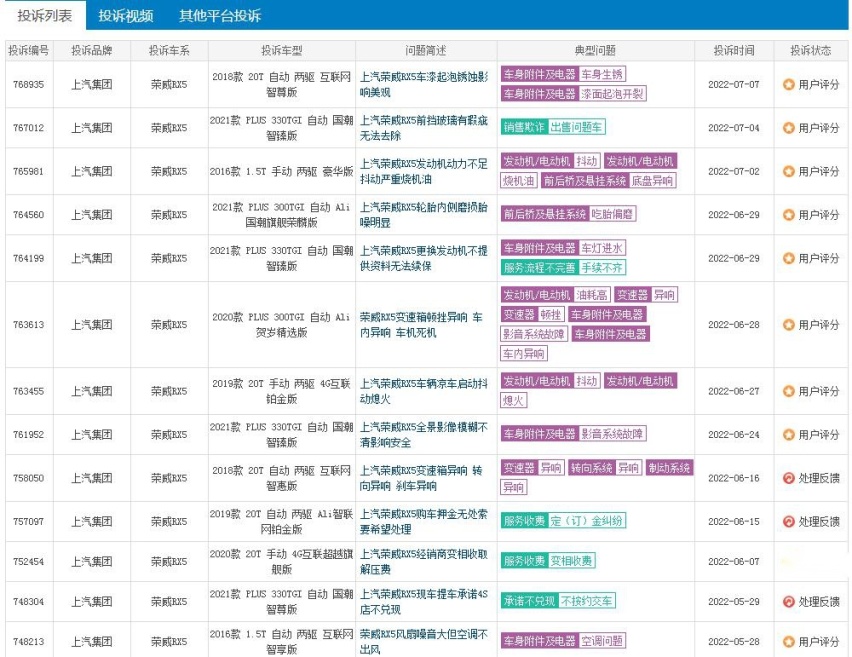Click the 空调问题 tag
This screenshot has width=852, height=657.
click(602, 641)
